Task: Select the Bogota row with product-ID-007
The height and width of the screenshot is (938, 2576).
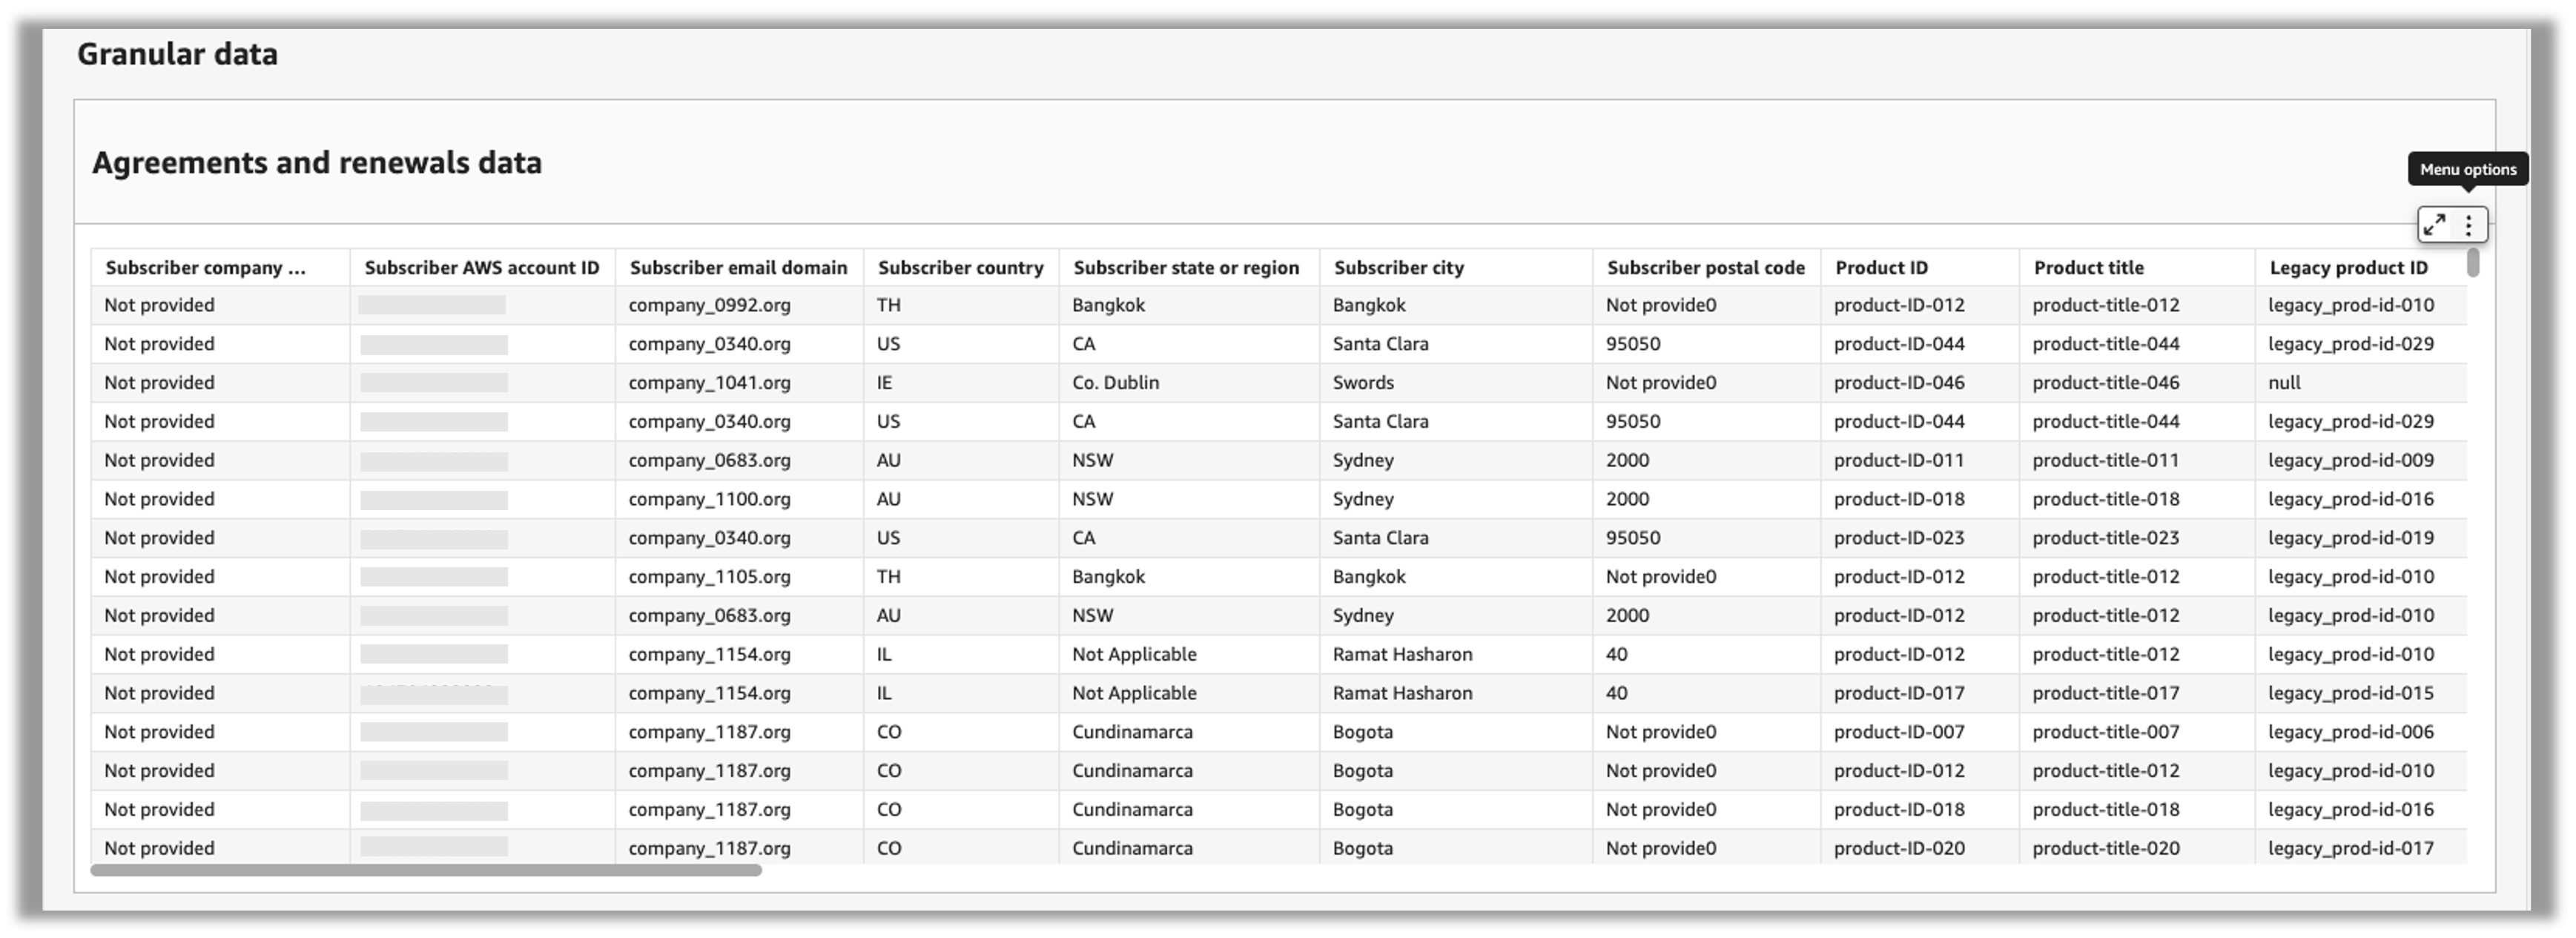Action: (x=1362, y=731)
